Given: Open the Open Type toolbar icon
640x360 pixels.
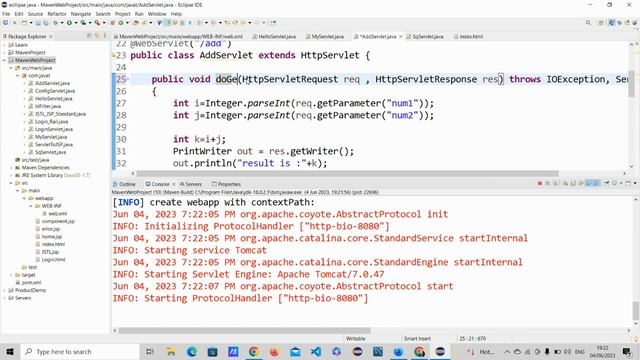Looking at the screenshot, I should 135,23.
